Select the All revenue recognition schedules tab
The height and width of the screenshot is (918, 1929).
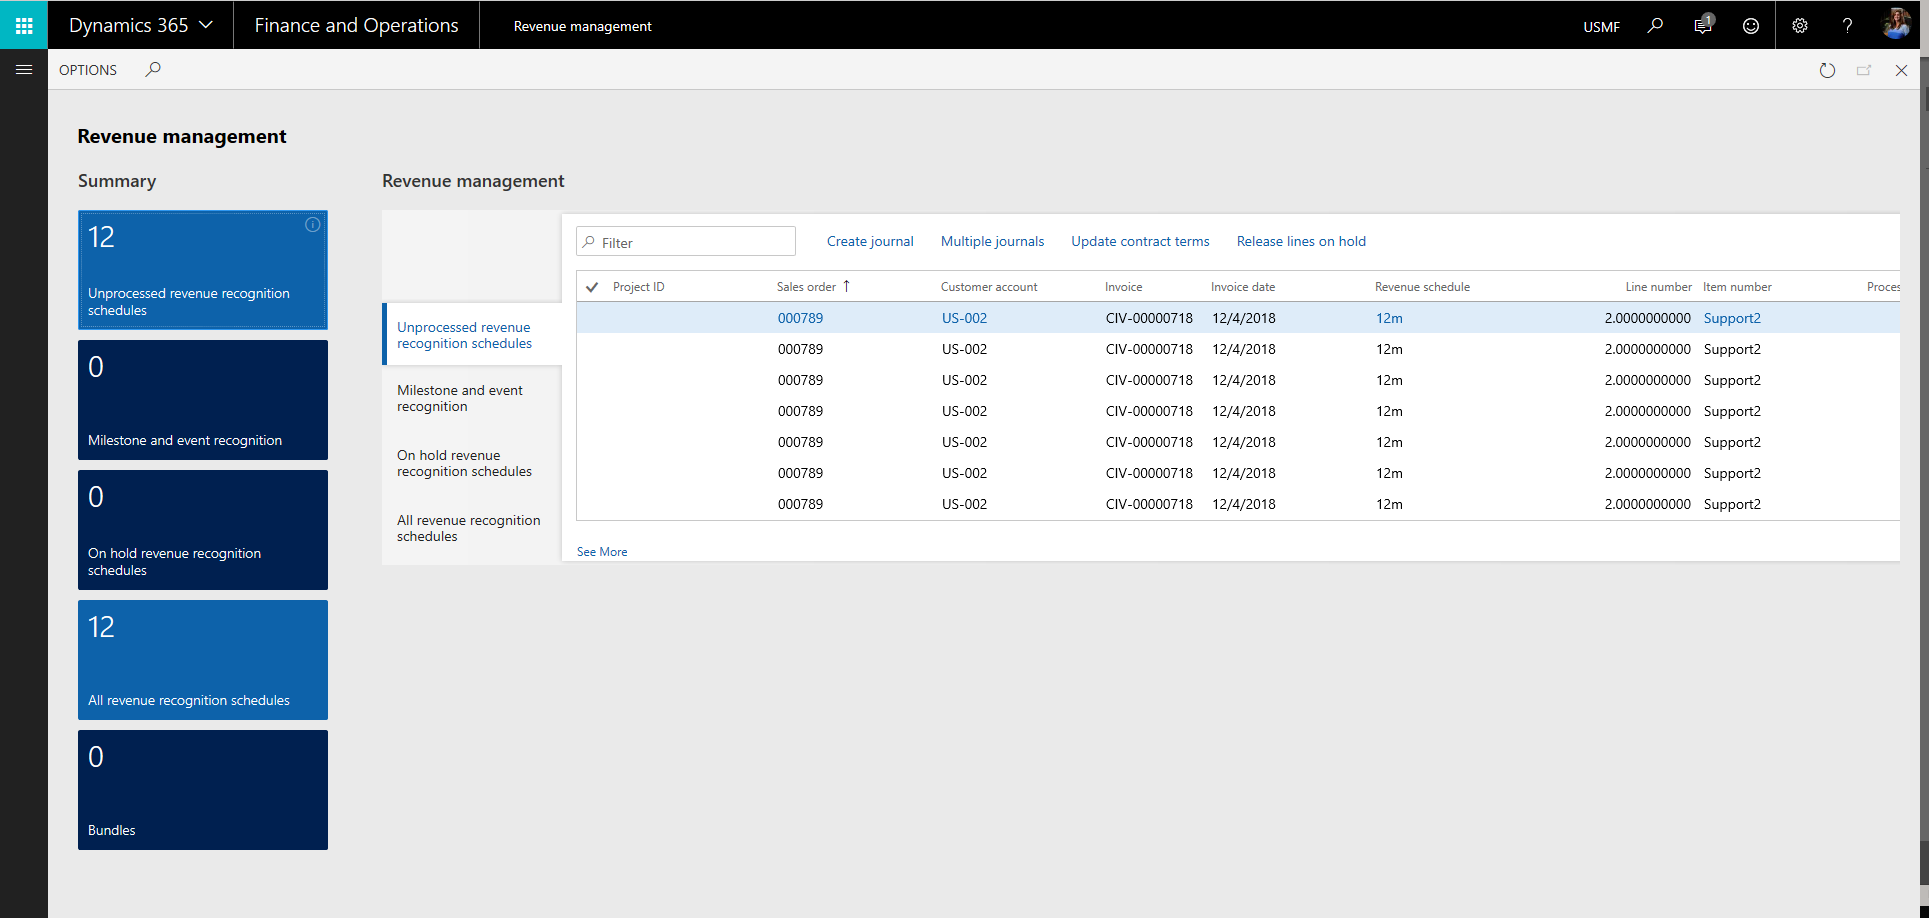(468, 528)
